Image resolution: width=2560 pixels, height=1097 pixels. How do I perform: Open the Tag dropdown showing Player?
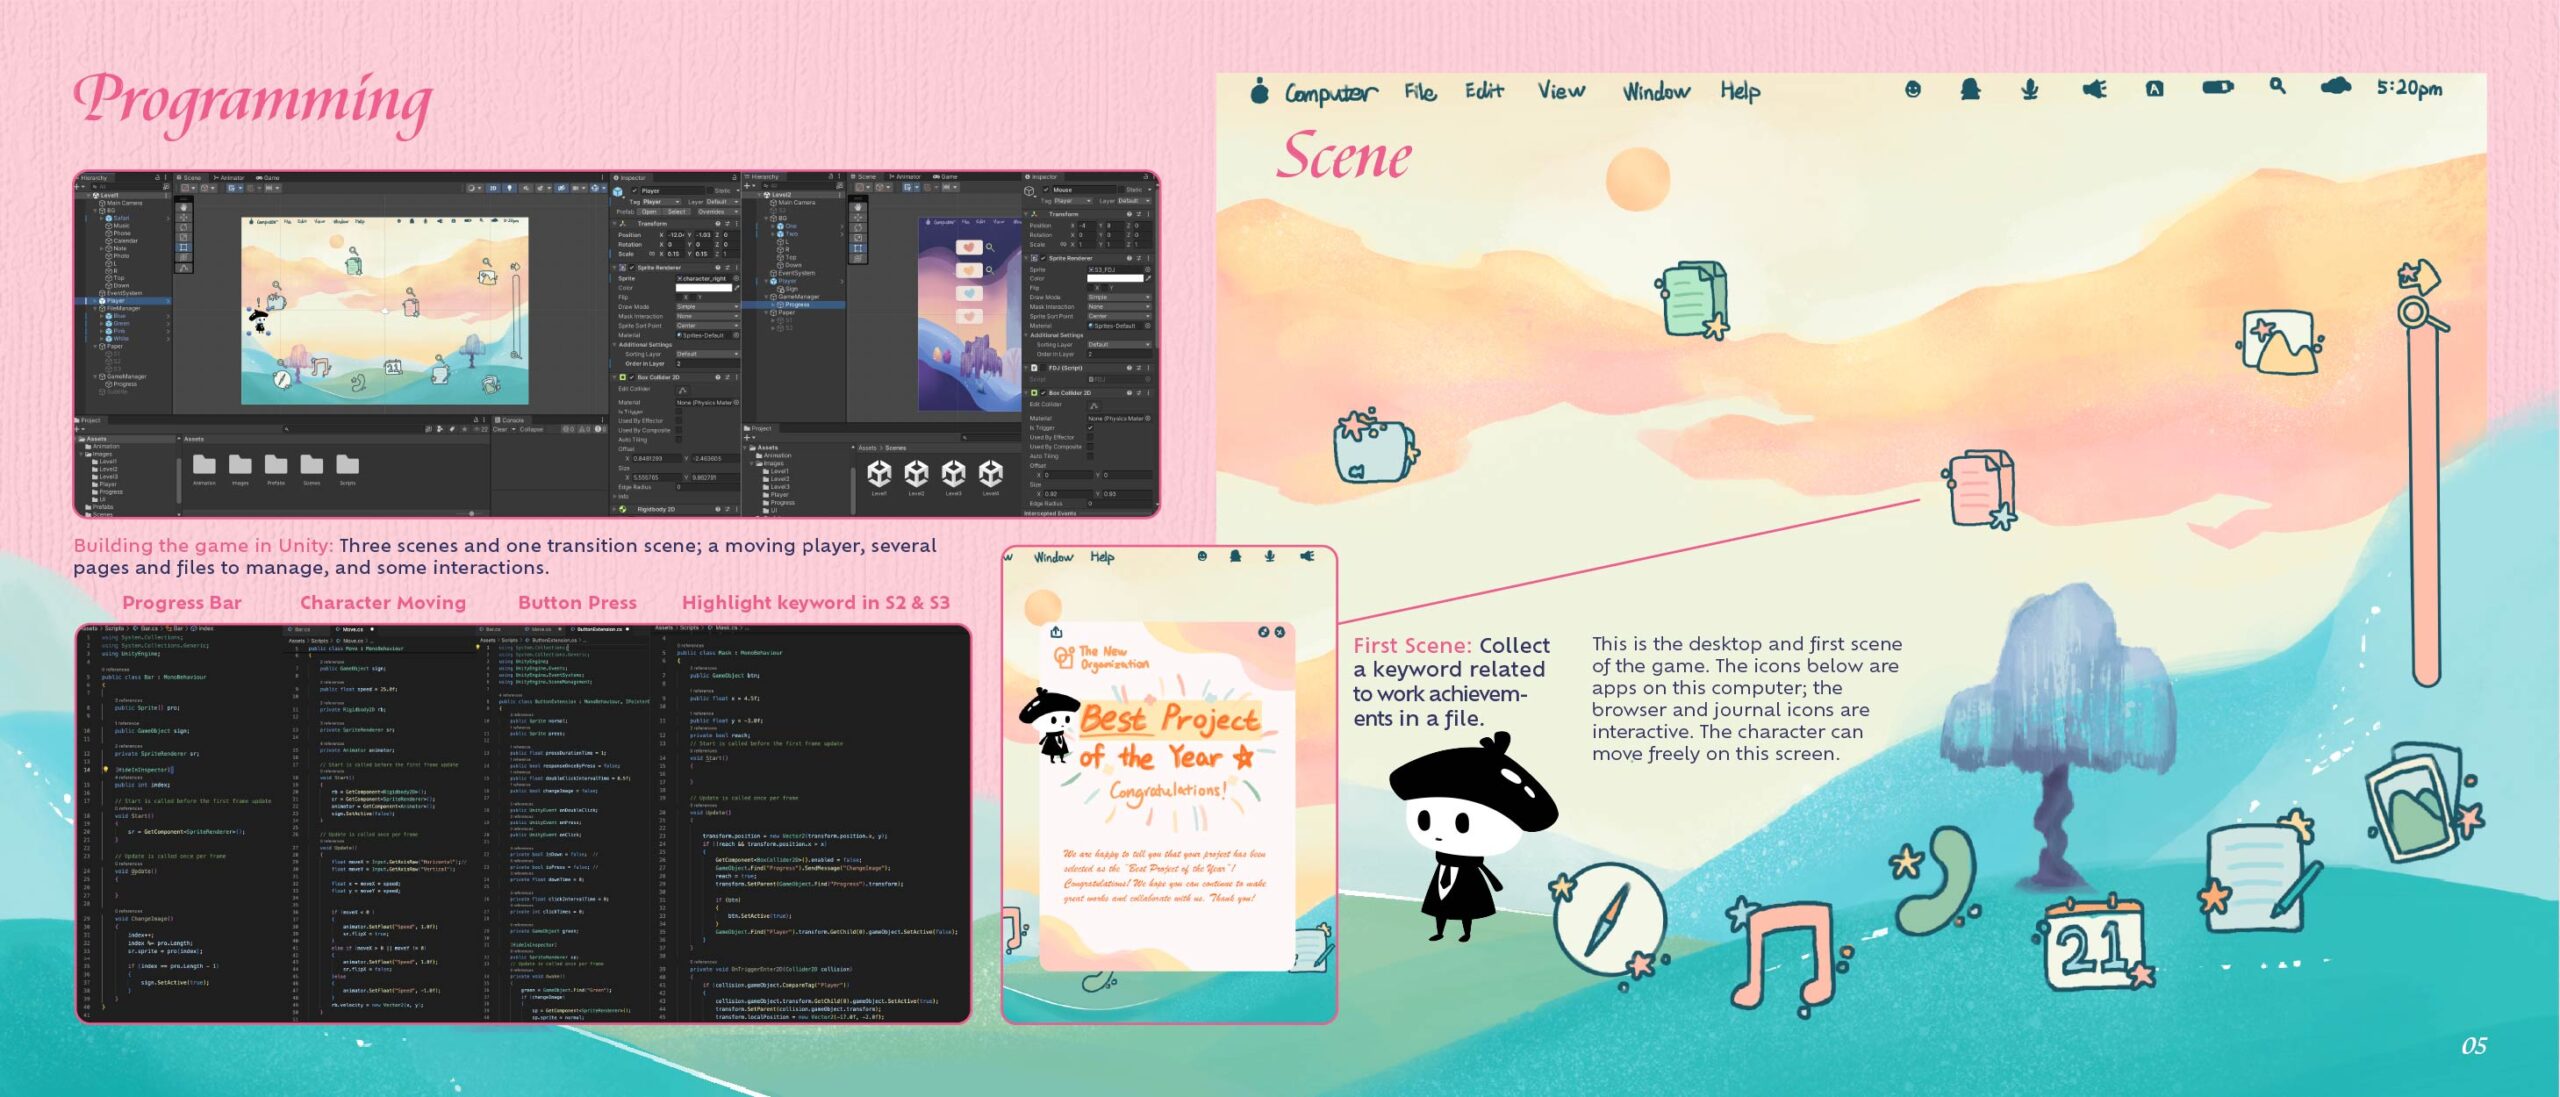660,201
